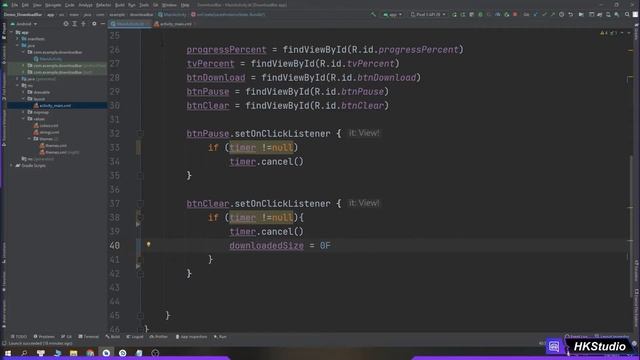
Task: Click the yellow light bulb on line 40
Action: click(x=149, y=244)
